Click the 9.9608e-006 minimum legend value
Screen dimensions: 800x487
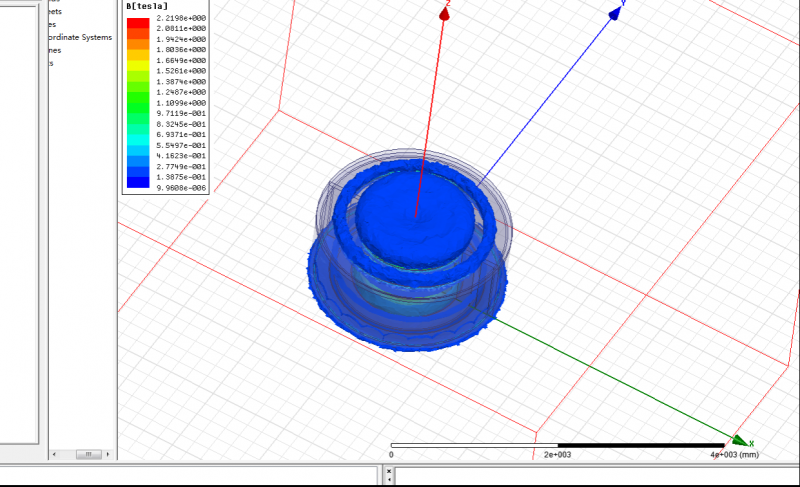[182, 187]
